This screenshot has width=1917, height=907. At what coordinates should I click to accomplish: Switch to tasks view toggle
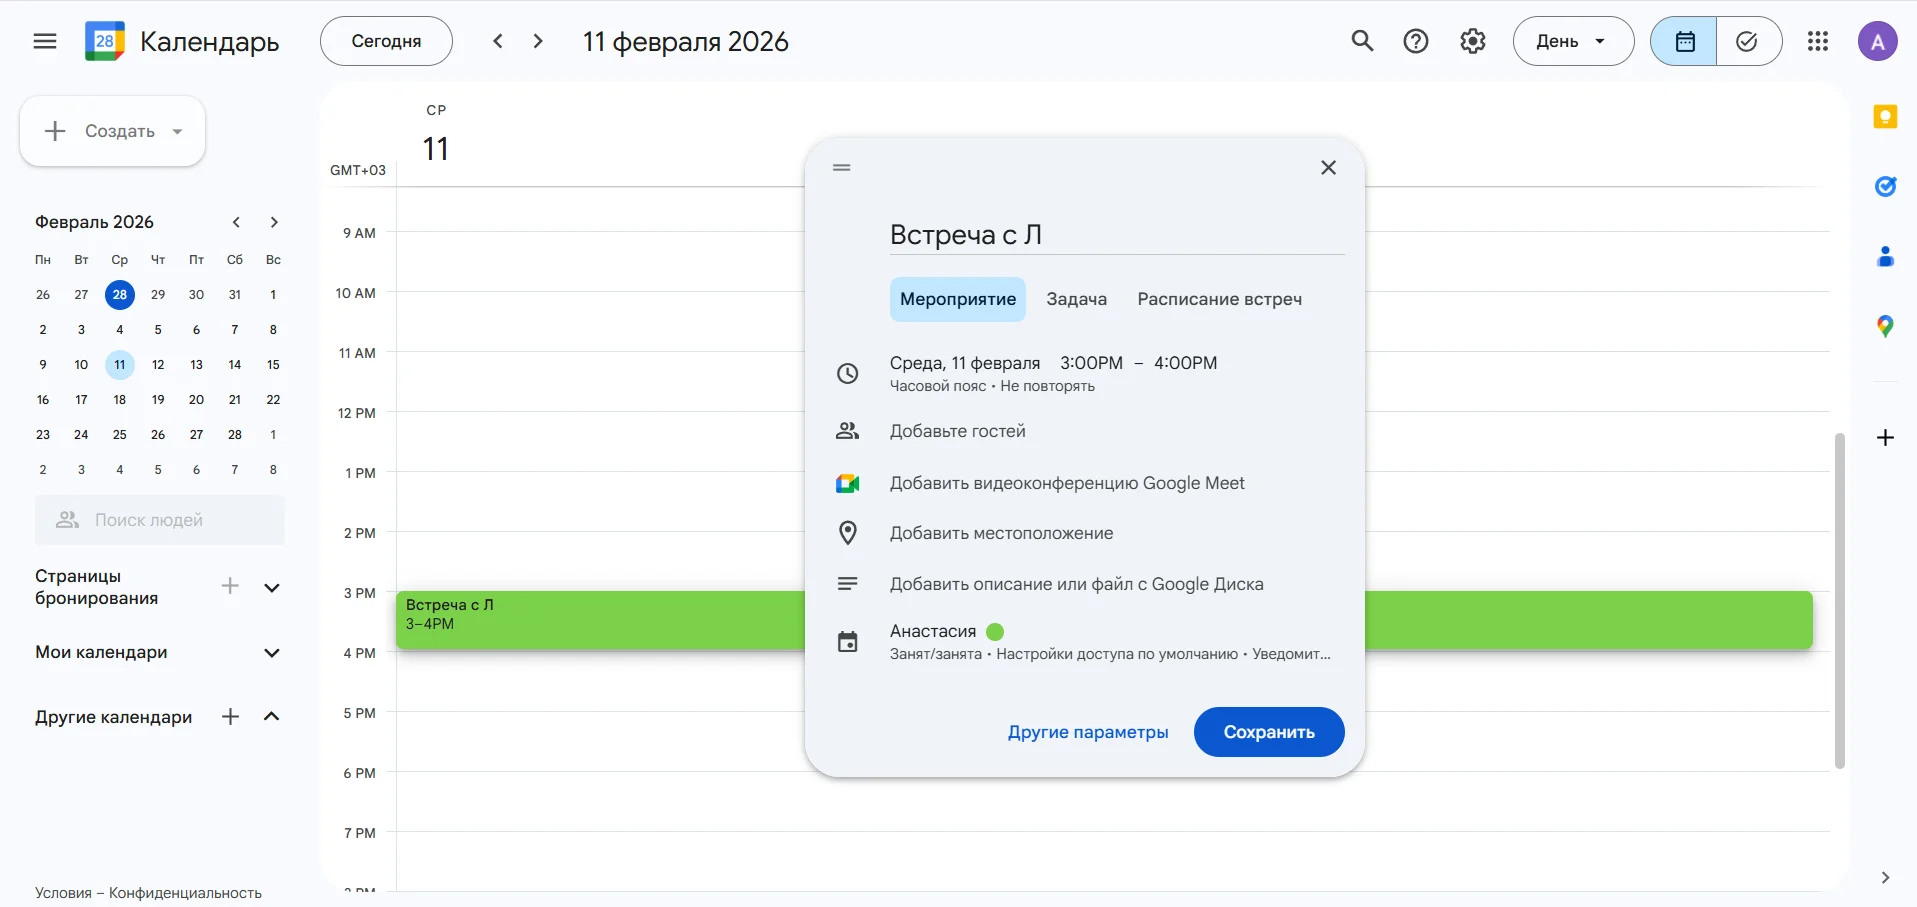1747,41
